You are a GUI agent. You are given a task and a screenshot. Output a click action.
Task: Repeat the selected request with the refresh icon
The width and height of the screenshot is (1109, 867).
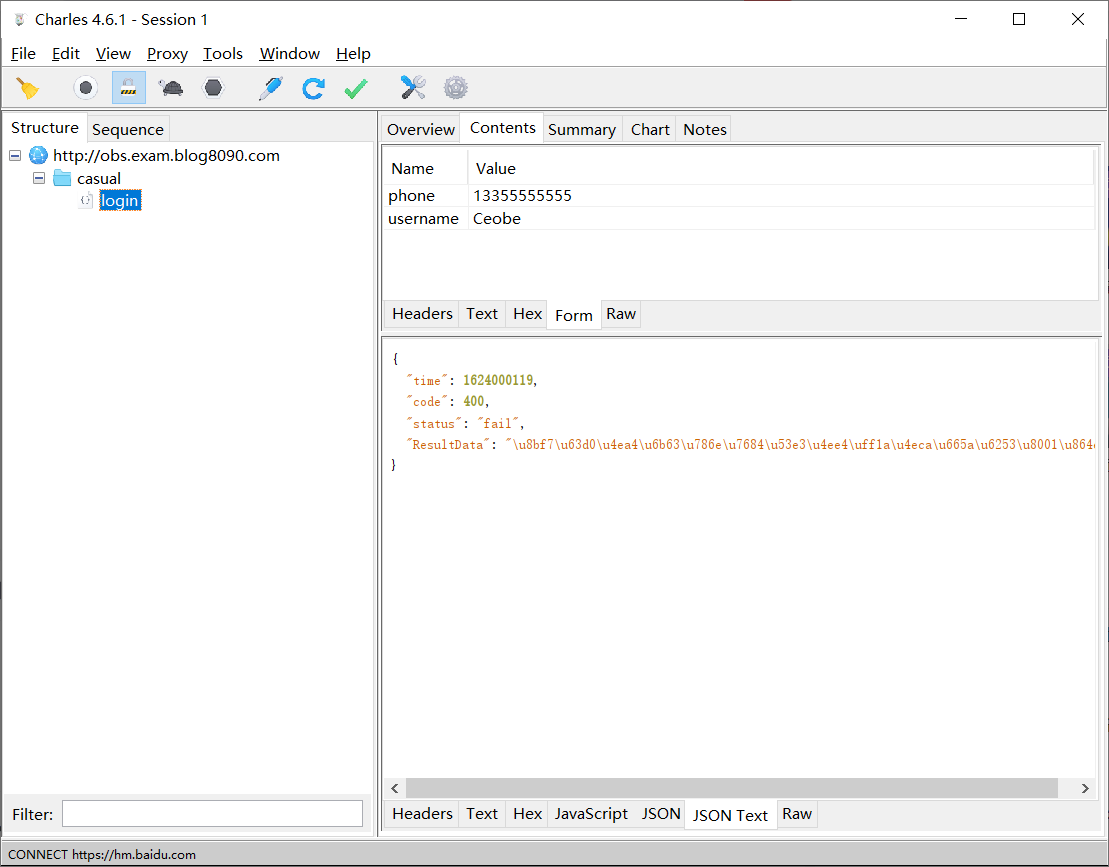(313, 88)
